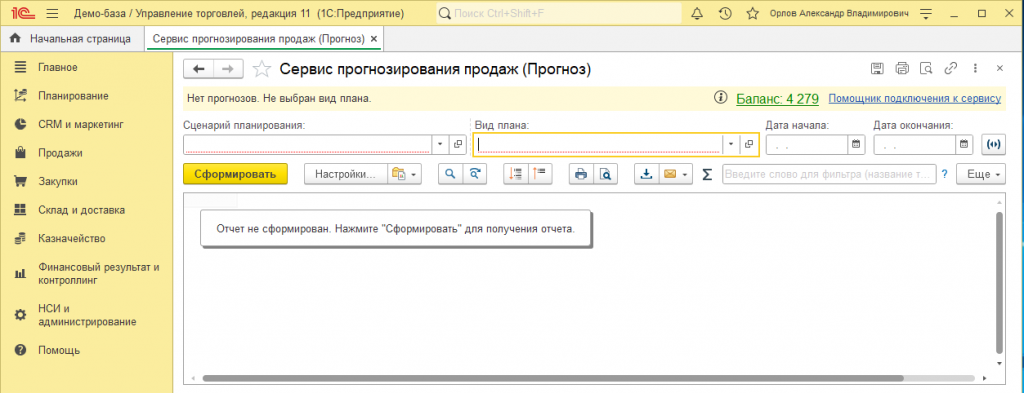
Task: Open the Планирование section
Action: tap(73, 95)
